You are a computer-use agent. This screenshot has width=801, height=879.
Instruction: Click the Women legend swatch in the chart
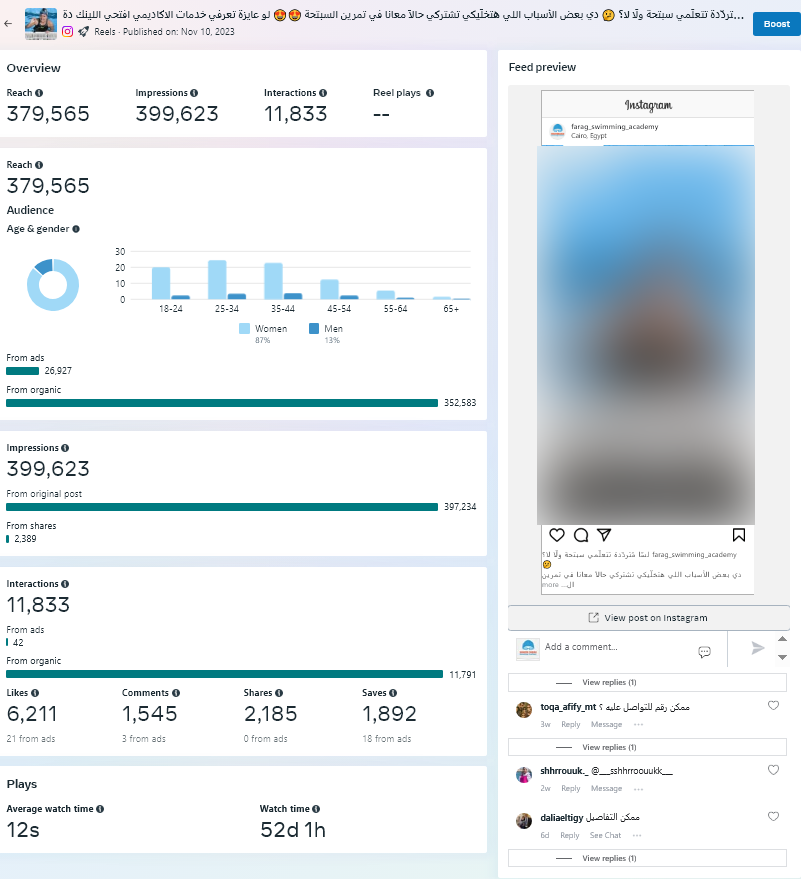point(245,328)
